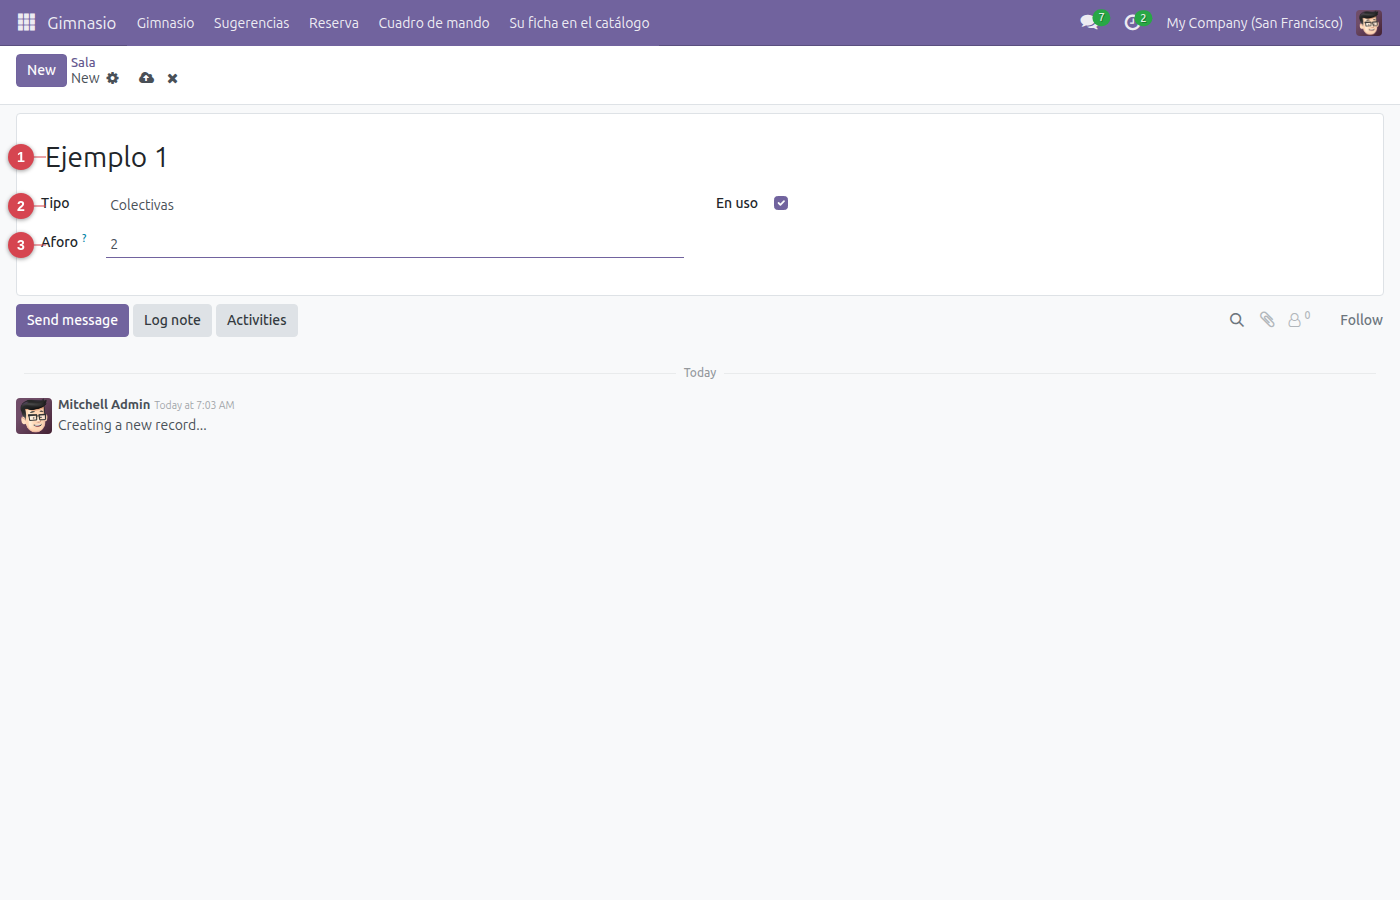Click the gear actions icon beside New
1400x900 pixels.
point(113,78)
